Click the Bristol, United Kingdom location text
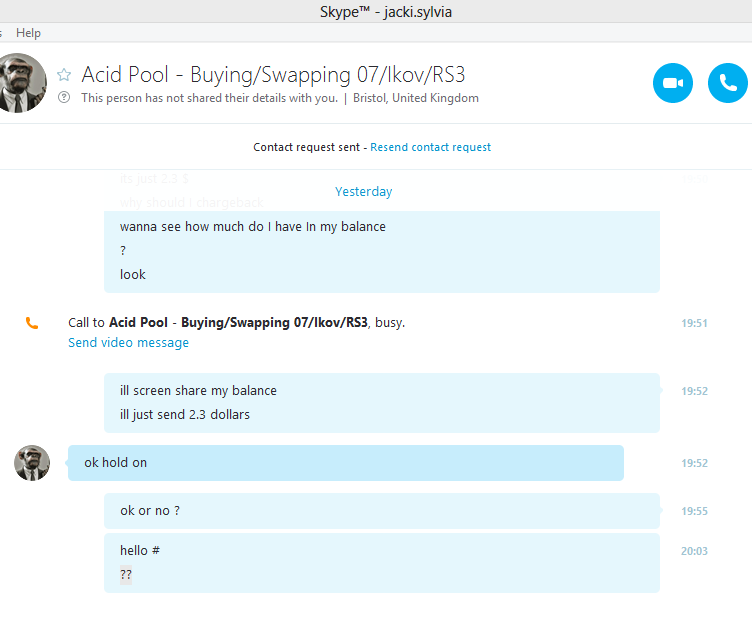 click(x=415, y=98)
